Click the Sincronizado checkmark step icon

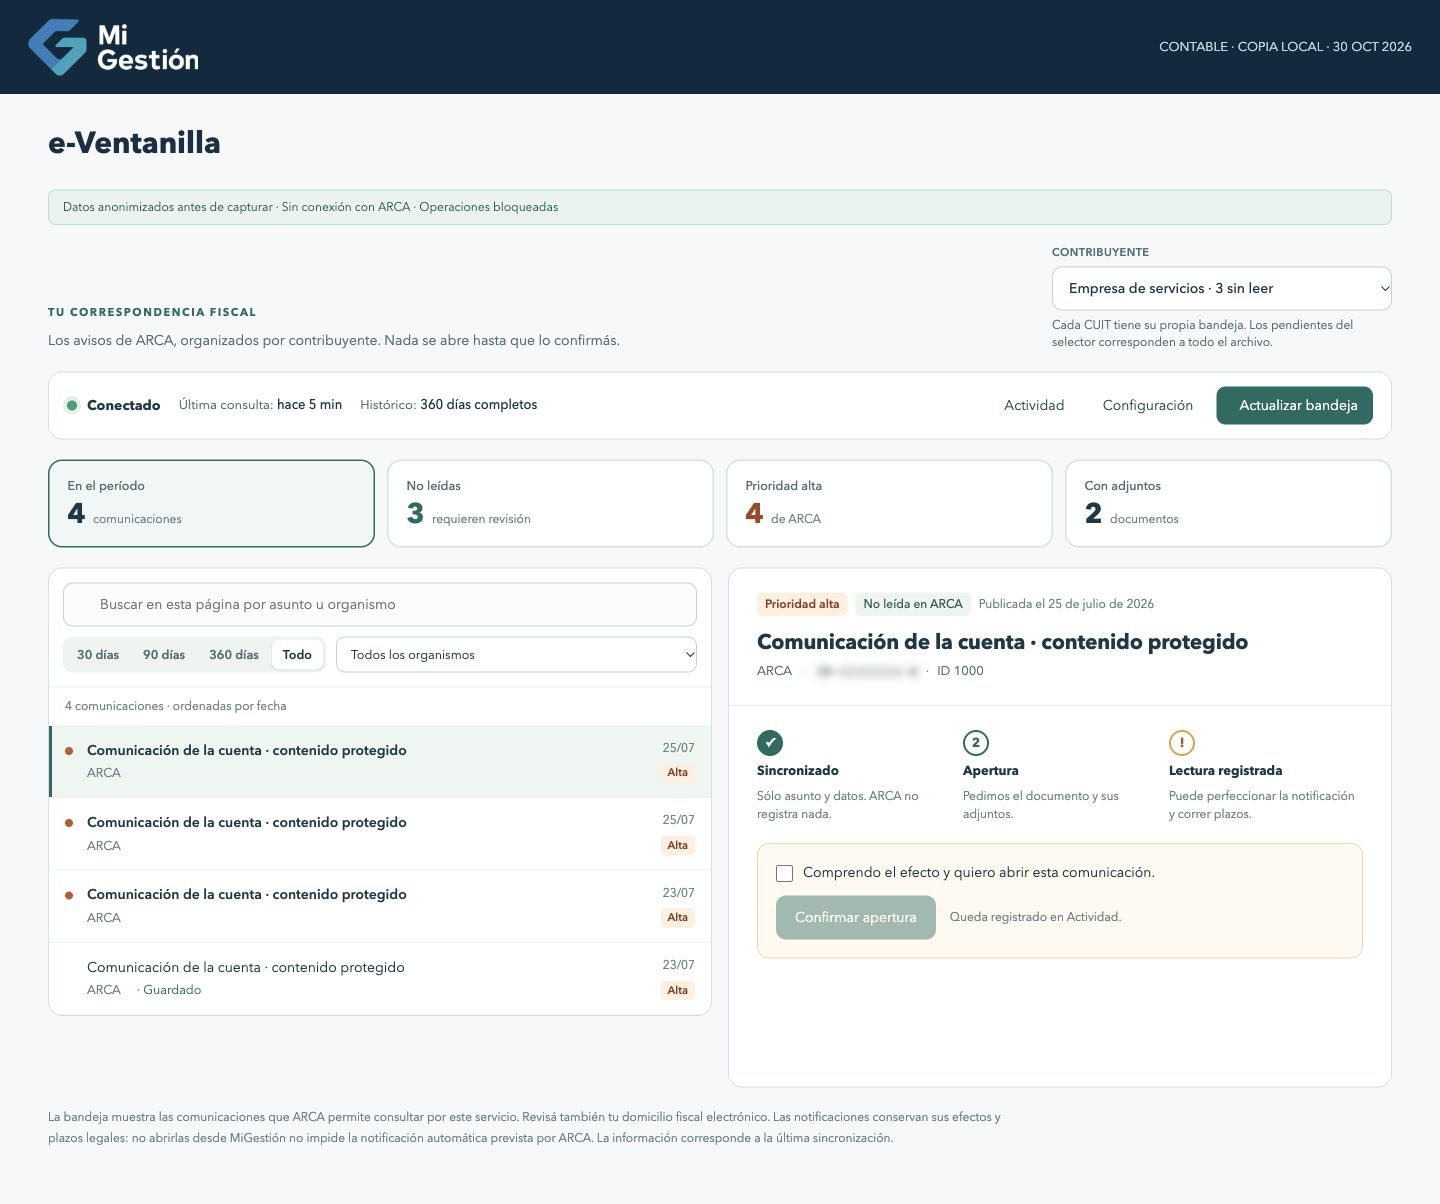(770, 743)
